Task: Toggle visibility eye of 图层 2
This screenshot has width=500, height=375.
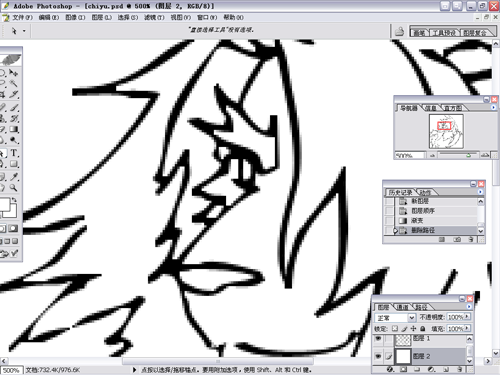Action: pos(378,356)
